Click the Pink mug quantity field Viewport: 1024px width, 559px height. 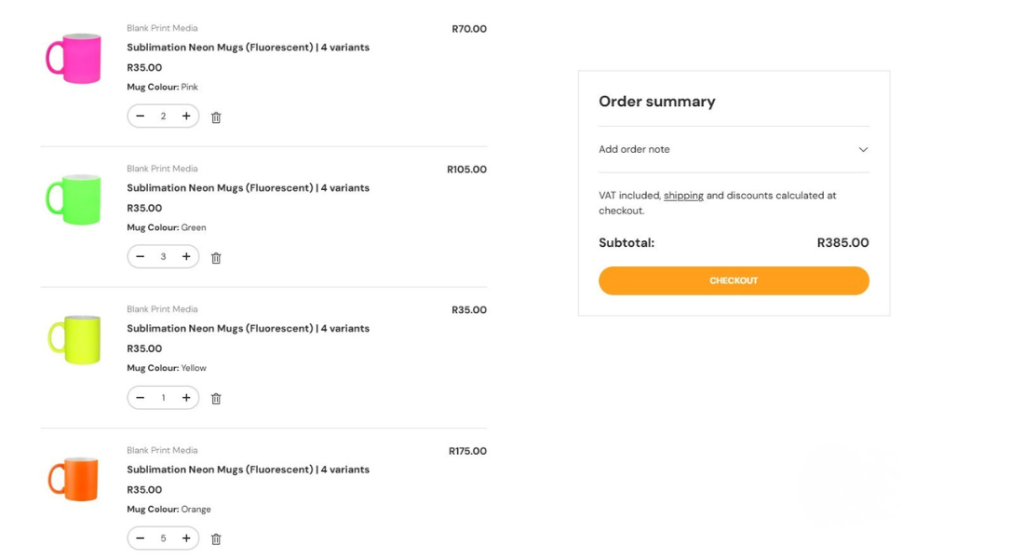pyautogui.click(x=163, y=116)
